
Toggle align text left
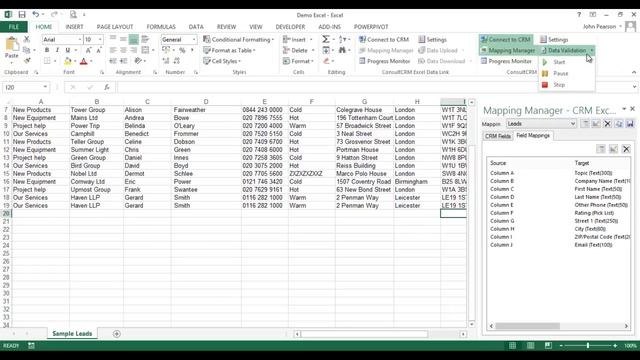[113, 50]
